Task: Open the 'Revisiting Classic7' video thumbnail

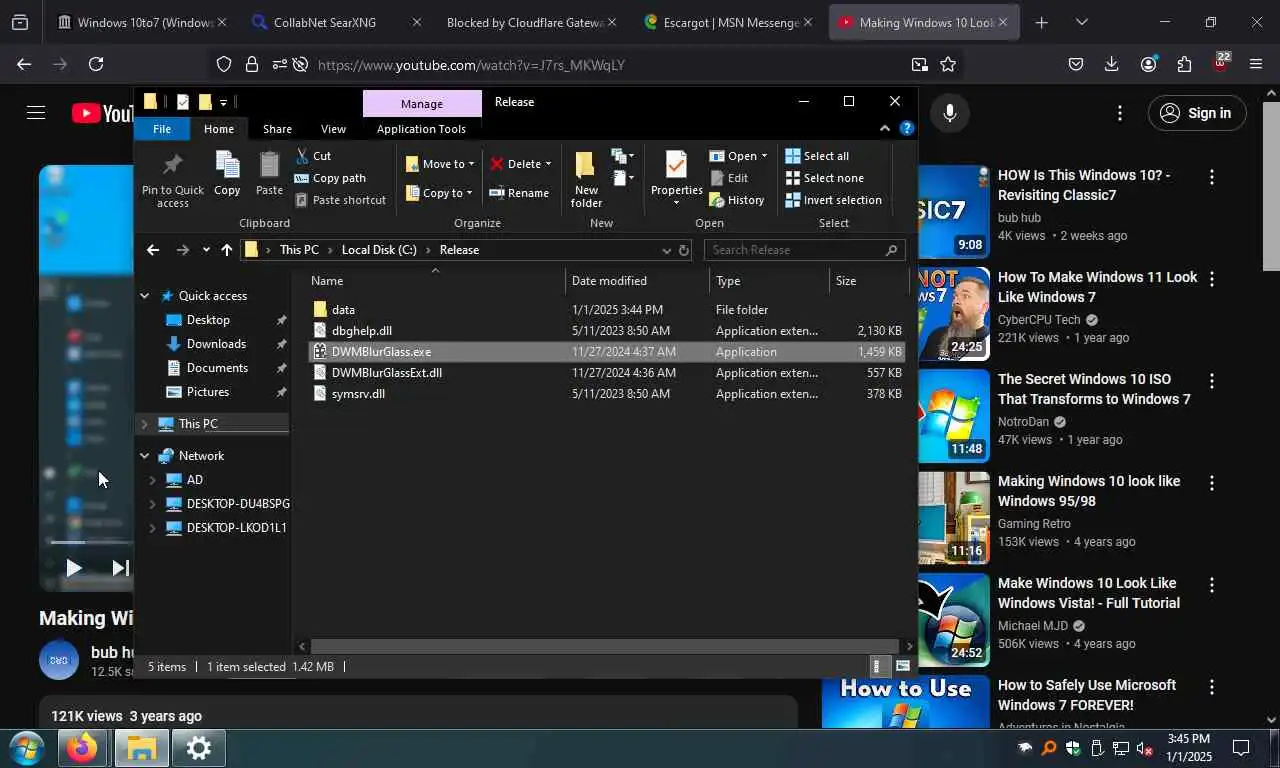Action: point(954,211)
